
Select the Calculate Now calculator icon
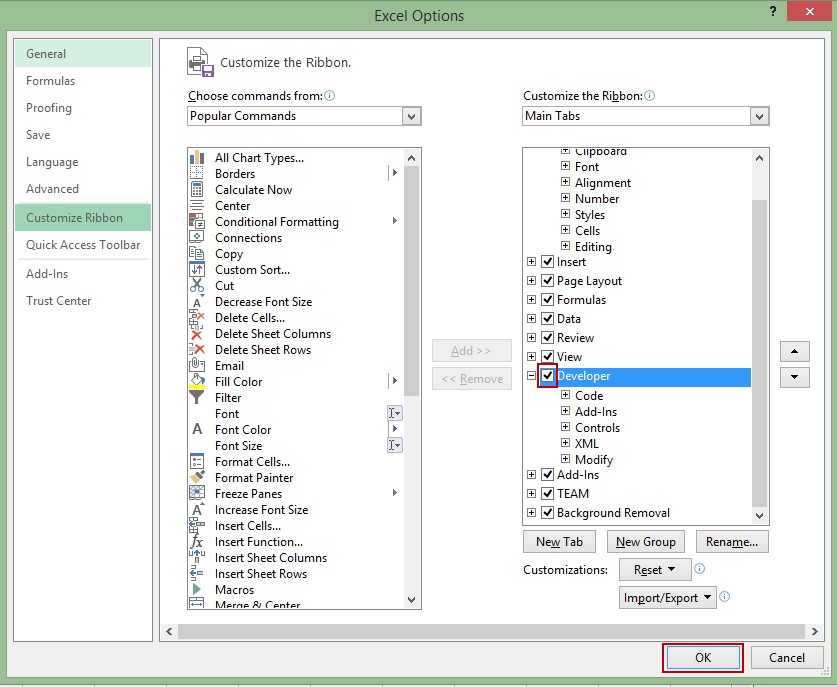tap(197, 189)
